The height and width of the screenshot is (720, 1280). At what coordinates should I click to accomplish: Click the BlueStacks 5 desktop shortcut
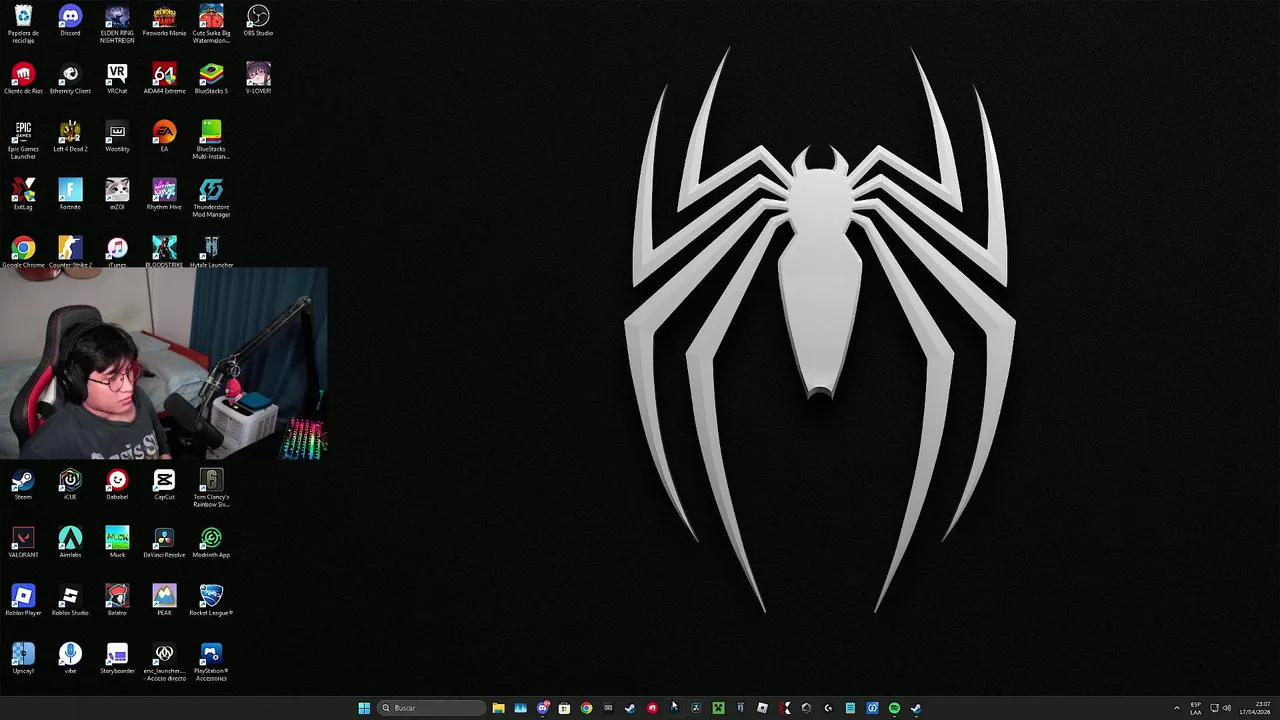click(211, 79)
